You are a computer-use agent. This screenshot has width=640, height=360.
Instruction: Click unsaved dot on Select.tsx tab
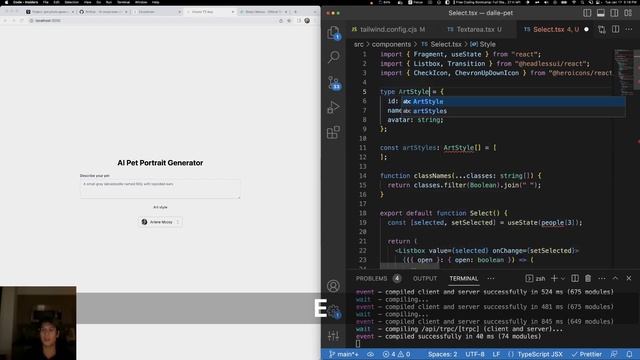click(x=587, y=29)
